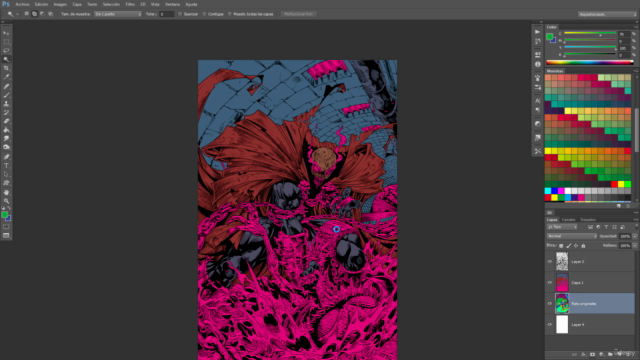
Task: Click the foreground color green swatch in toolbox
Action: [4, 214]
